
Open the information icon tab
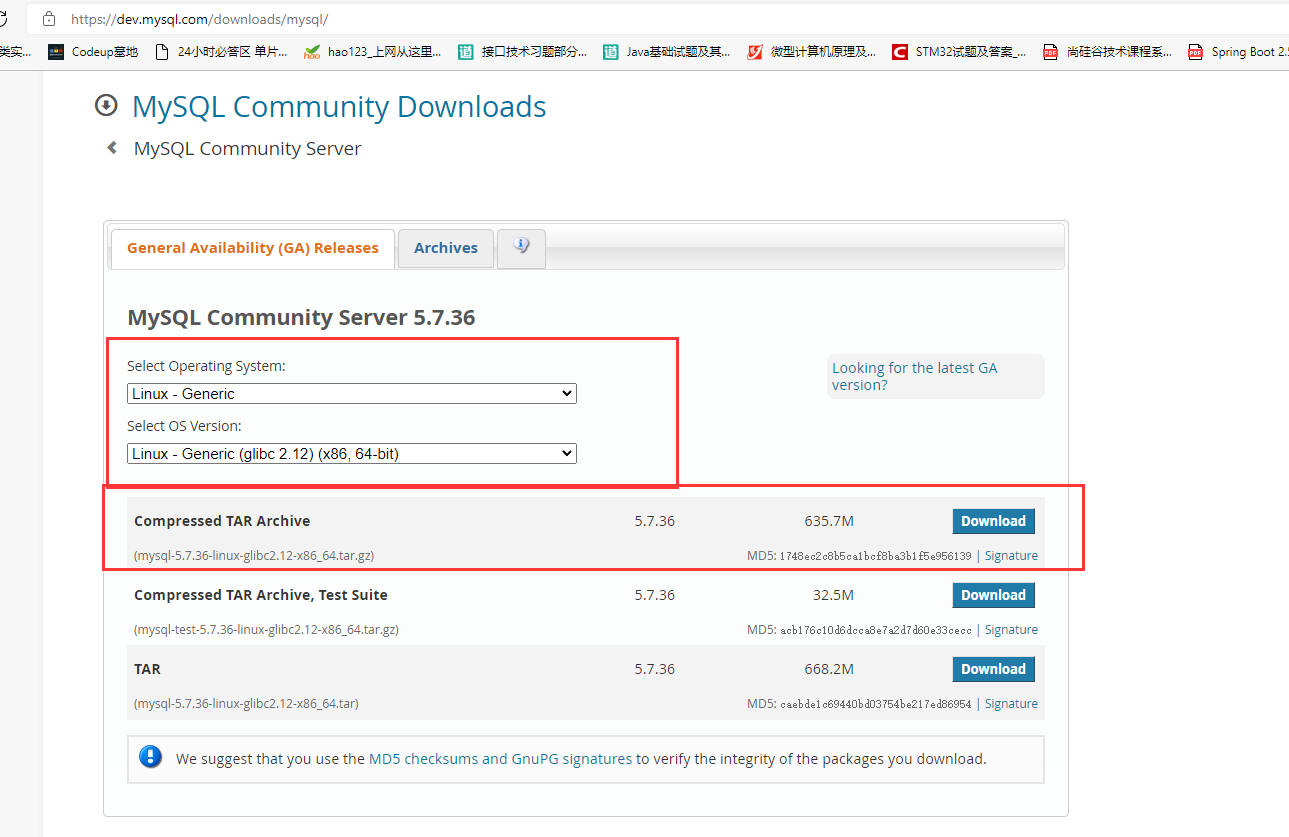pos(521,248)
